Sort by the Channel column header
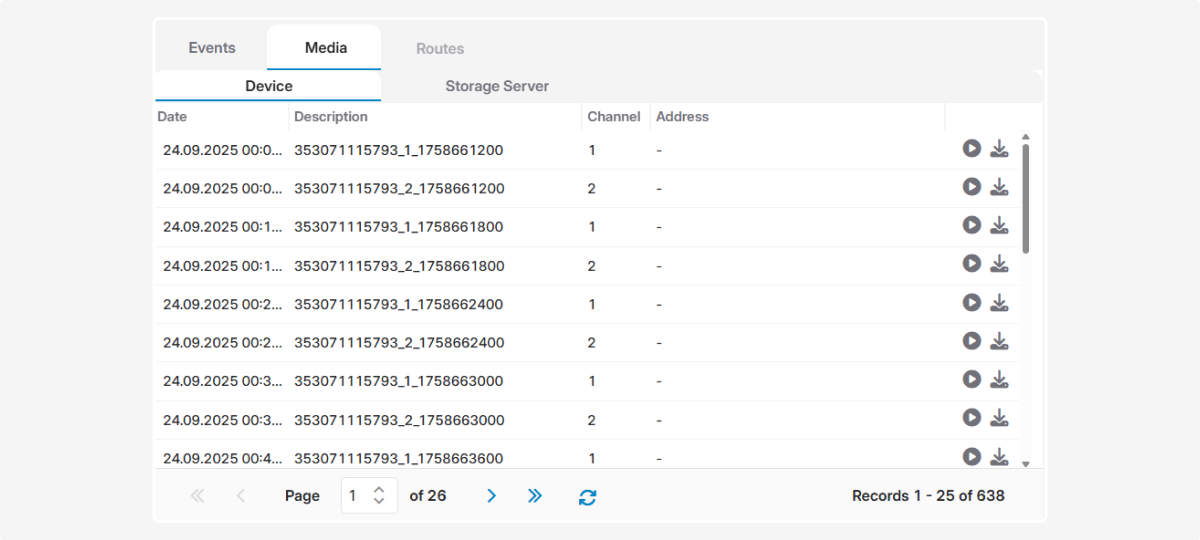This screenshot has width=1200, height=540. (x=613, y=117)
